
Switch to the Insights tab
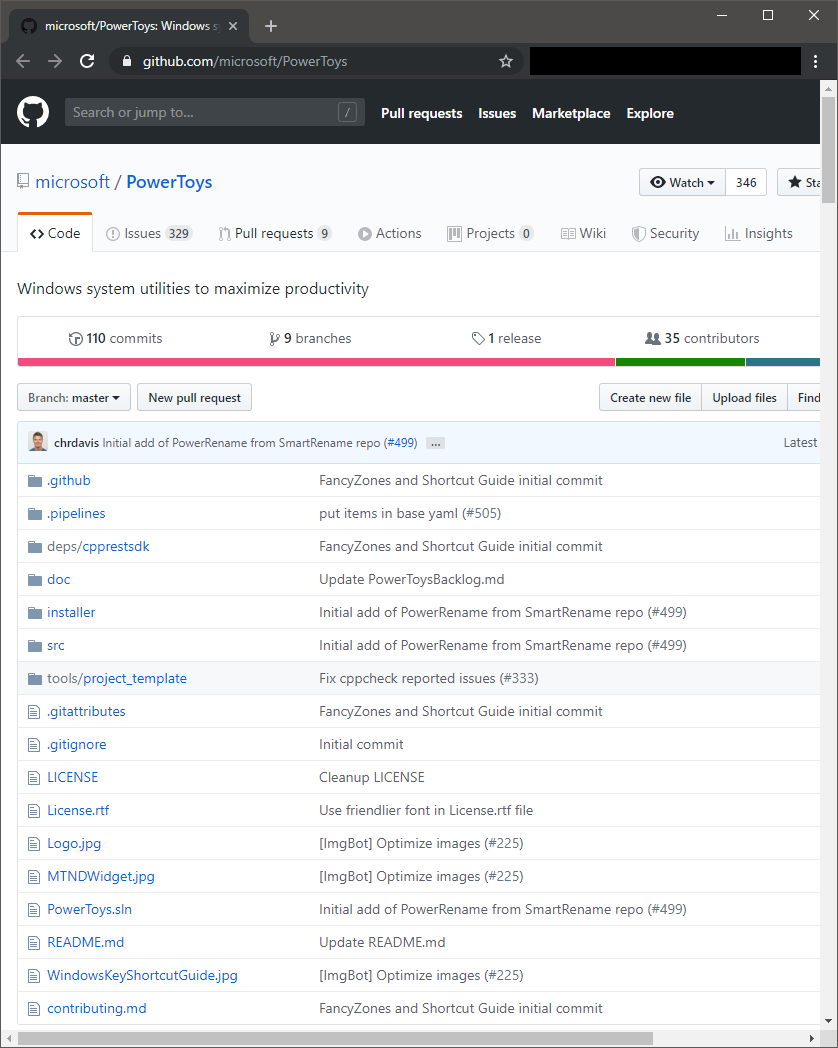[758, 233]
